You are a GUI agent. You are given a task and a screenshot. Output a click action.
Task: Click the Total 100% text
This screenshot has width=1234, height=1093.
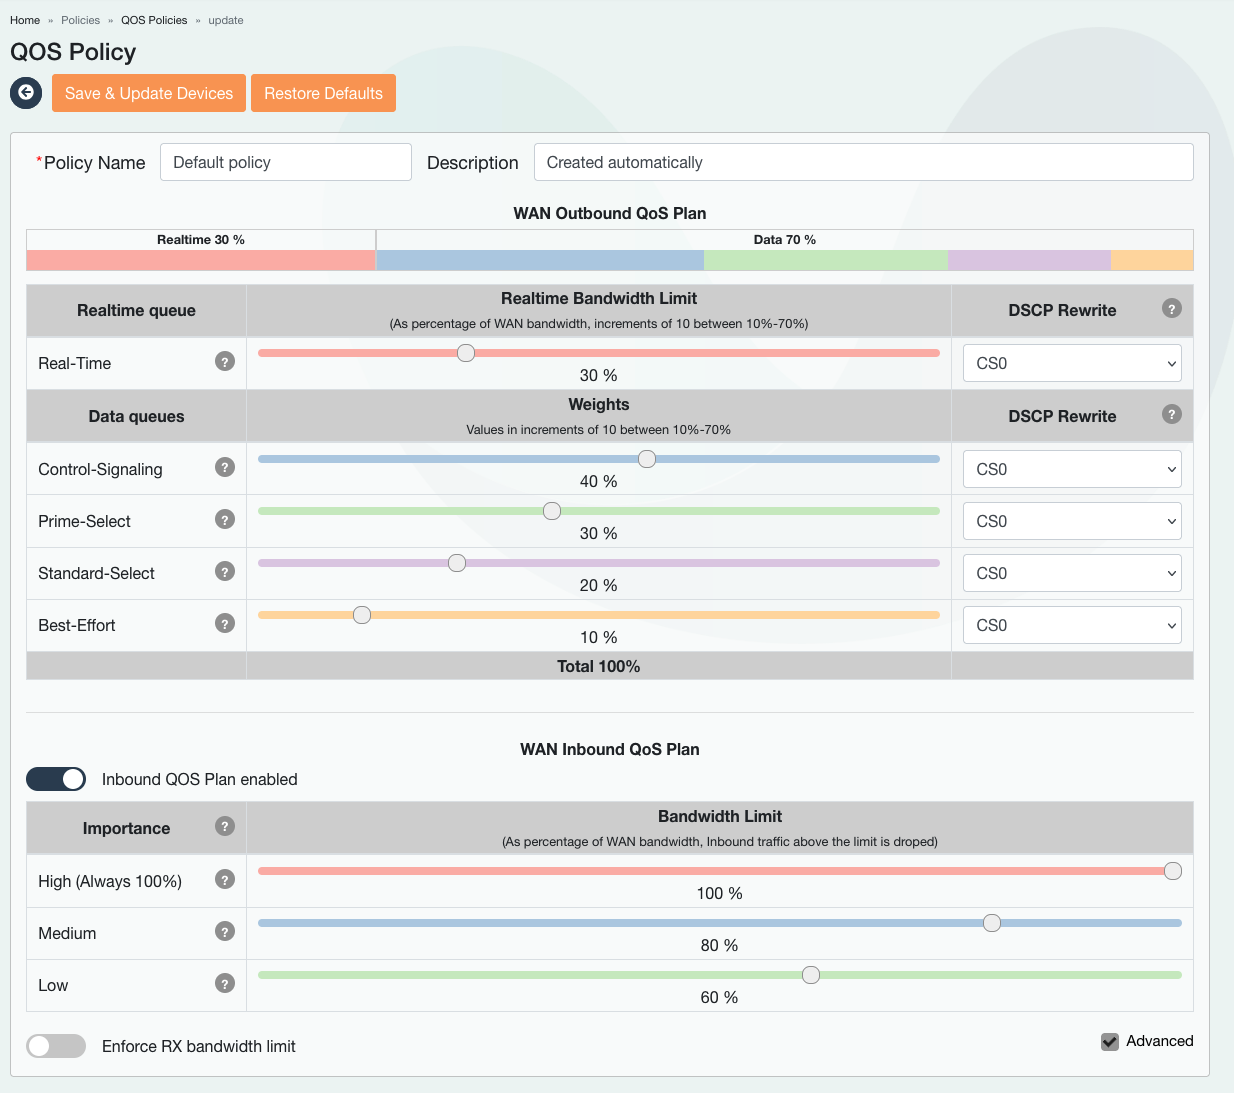599,666
